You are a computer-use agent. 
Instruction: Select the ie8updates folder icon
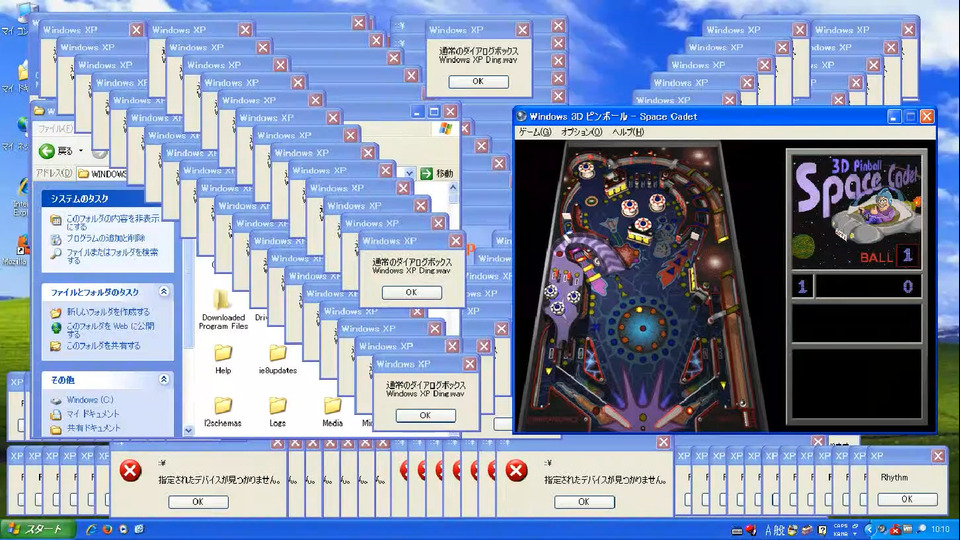tap(277, 354)
